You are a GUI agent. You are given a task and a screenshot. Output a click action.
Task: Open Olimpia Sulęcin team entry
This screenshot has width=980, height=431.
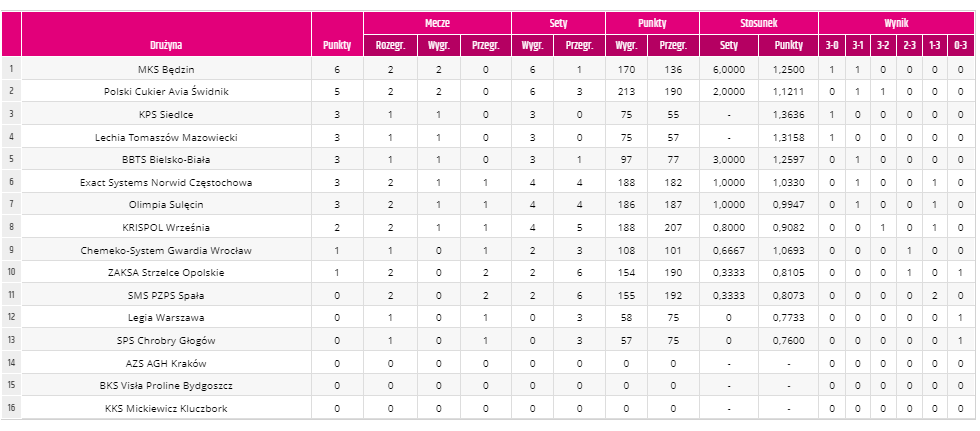pos(166,204)
